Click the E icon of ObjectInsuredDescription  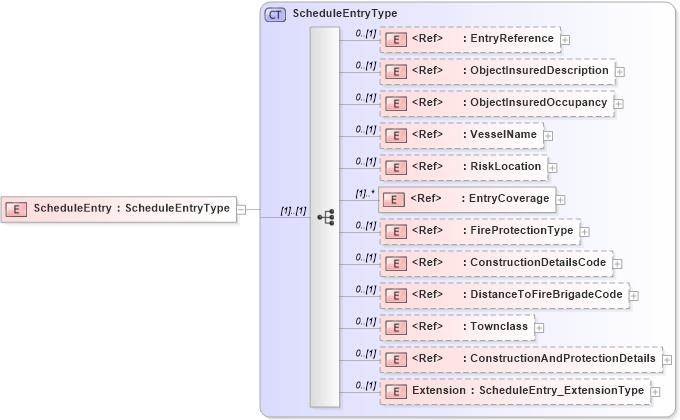pyautogui.click(x=396, y=72)
